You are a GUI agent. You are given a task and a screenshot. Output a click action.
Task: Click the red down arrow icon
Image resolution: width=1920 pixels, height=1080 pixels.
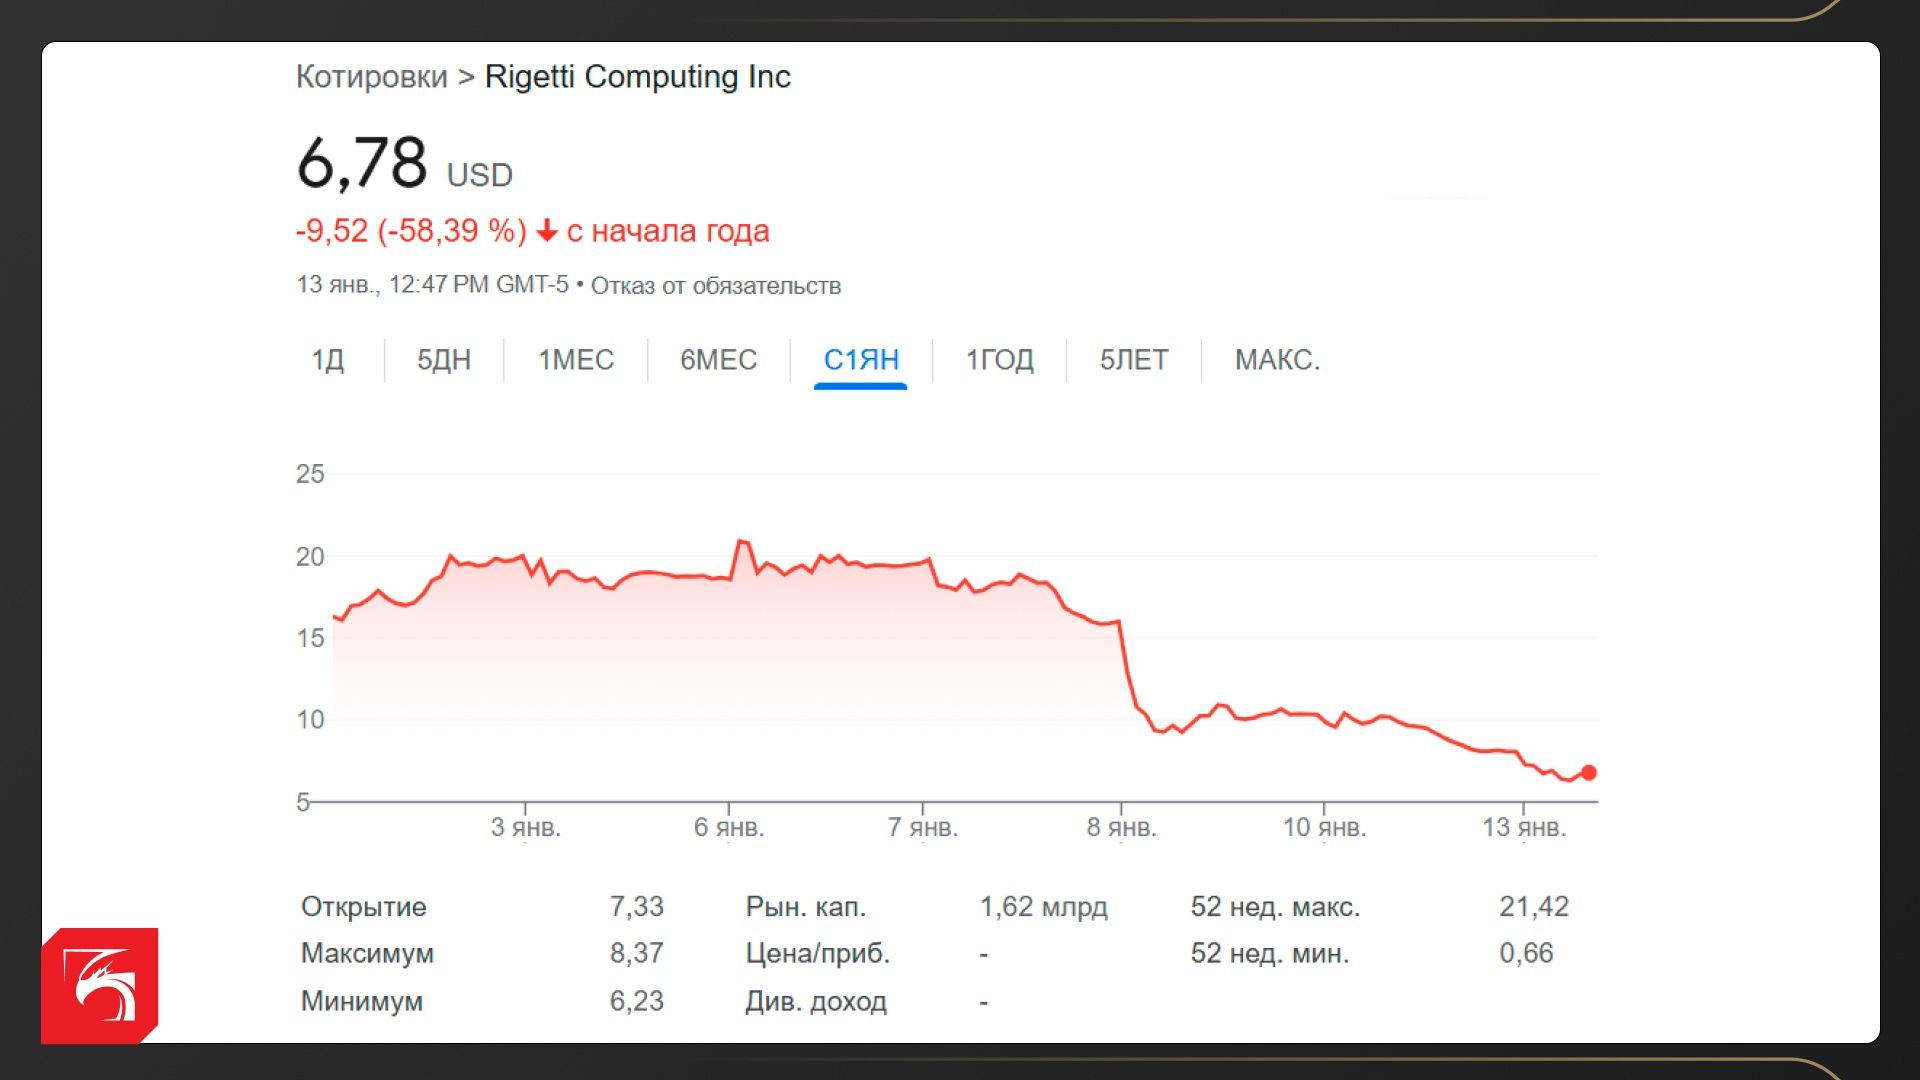(x=546, y=231)
